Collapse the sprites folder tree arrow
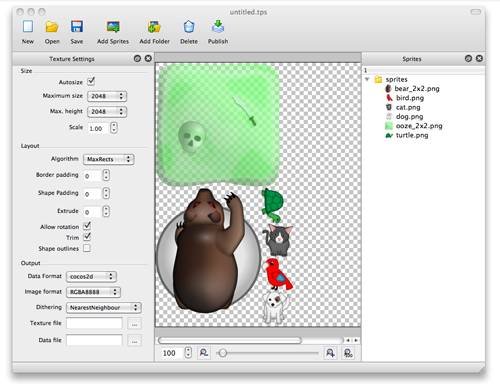The image size is (500, 384). [x=367, y=79]
